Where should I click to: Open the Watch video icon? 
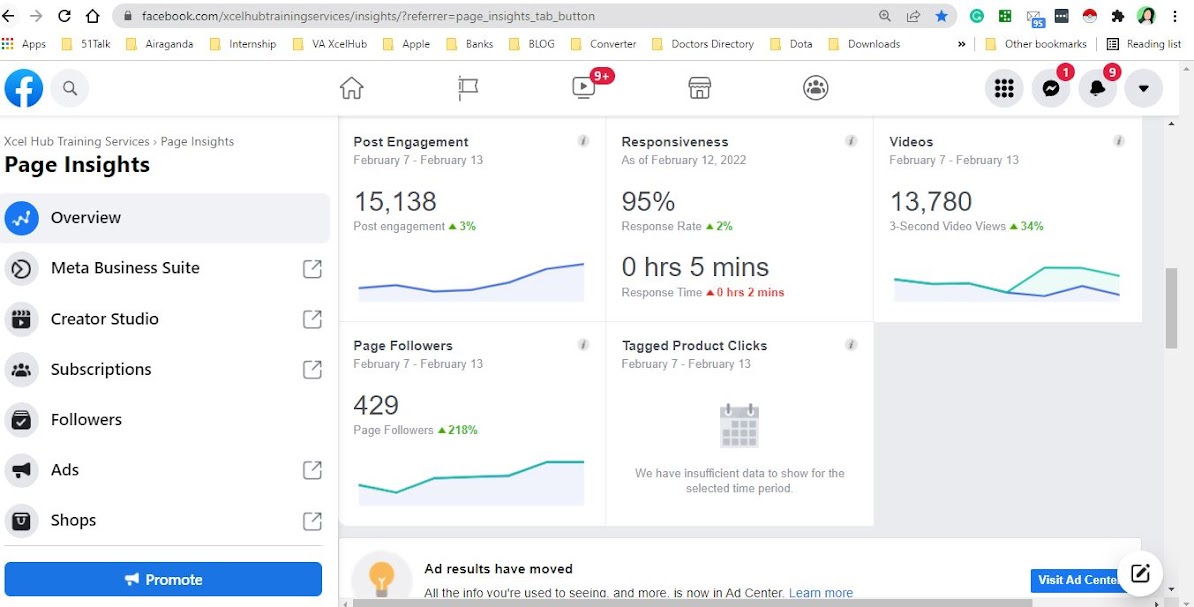[584, 88]
